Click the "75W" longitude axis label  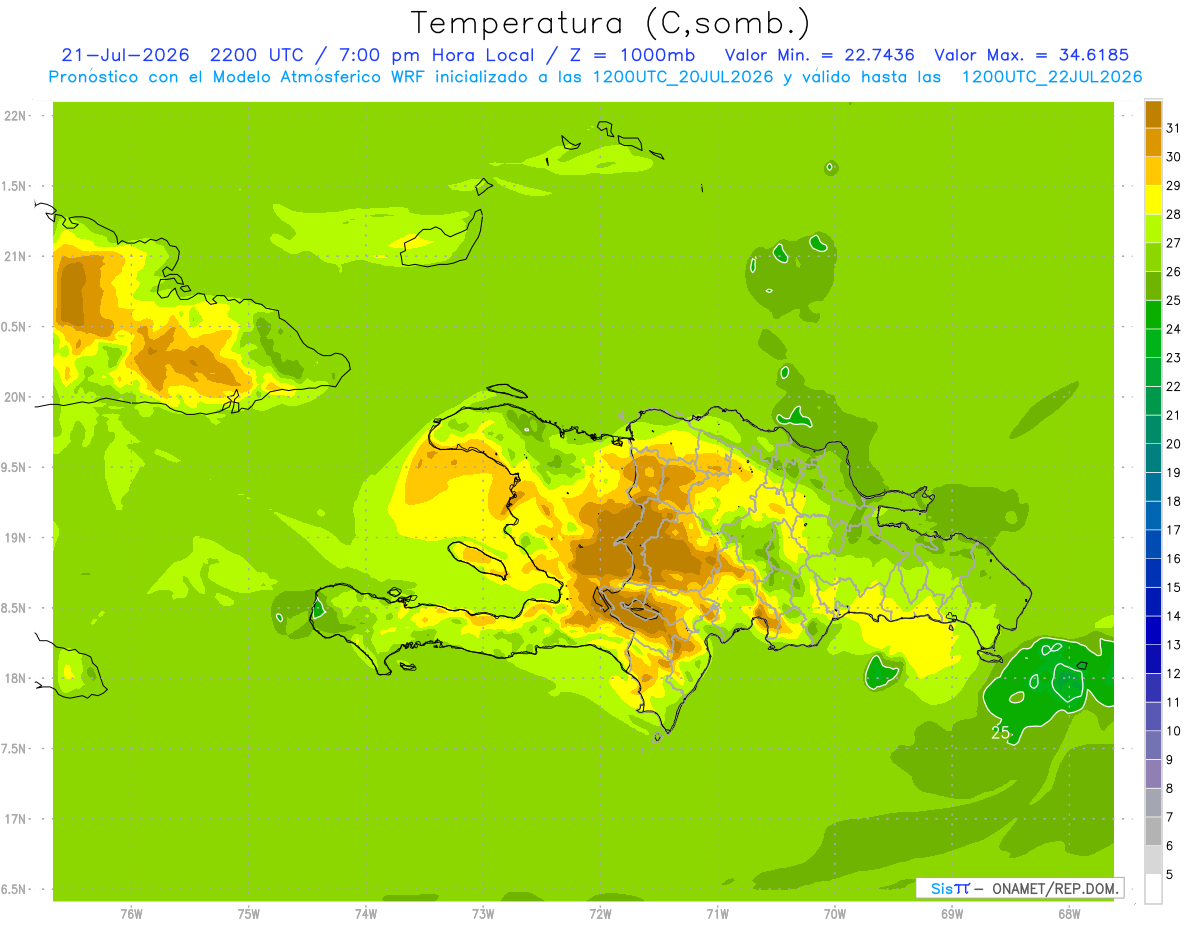tap(249, 913)
